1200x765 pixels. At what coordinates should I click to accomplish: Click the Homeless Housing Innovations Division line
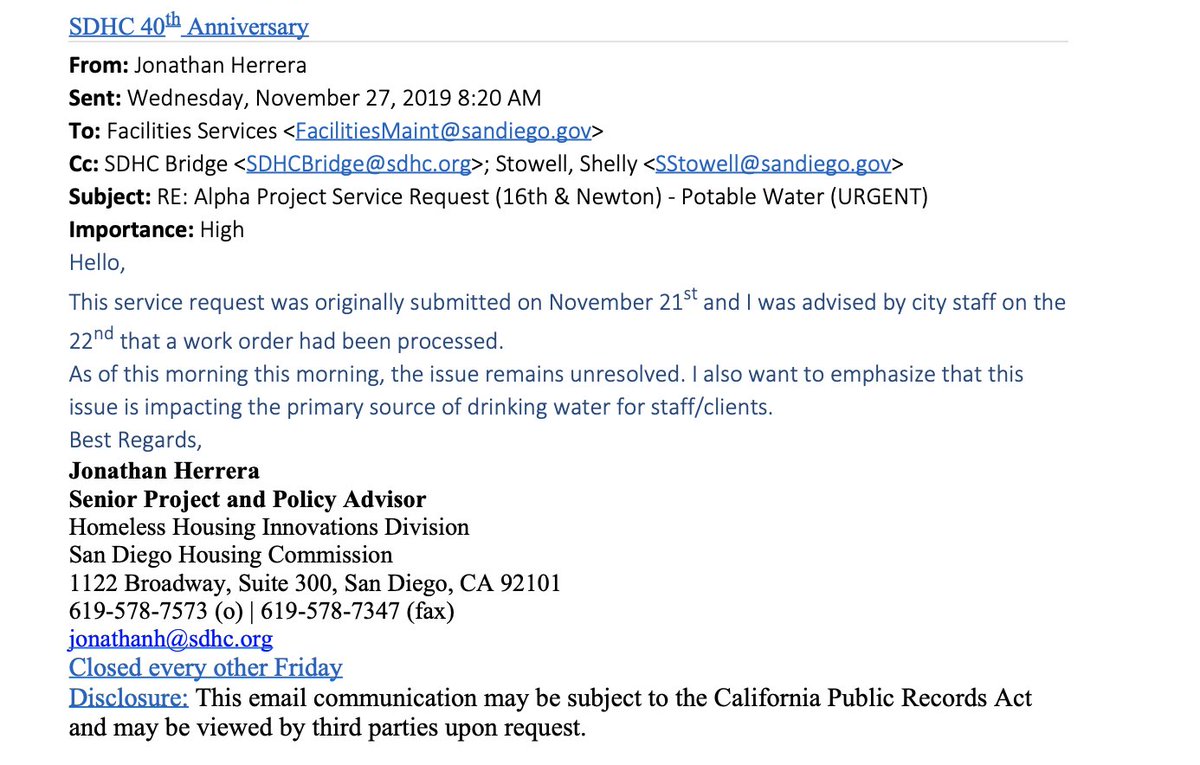click(x=269, y=527)
